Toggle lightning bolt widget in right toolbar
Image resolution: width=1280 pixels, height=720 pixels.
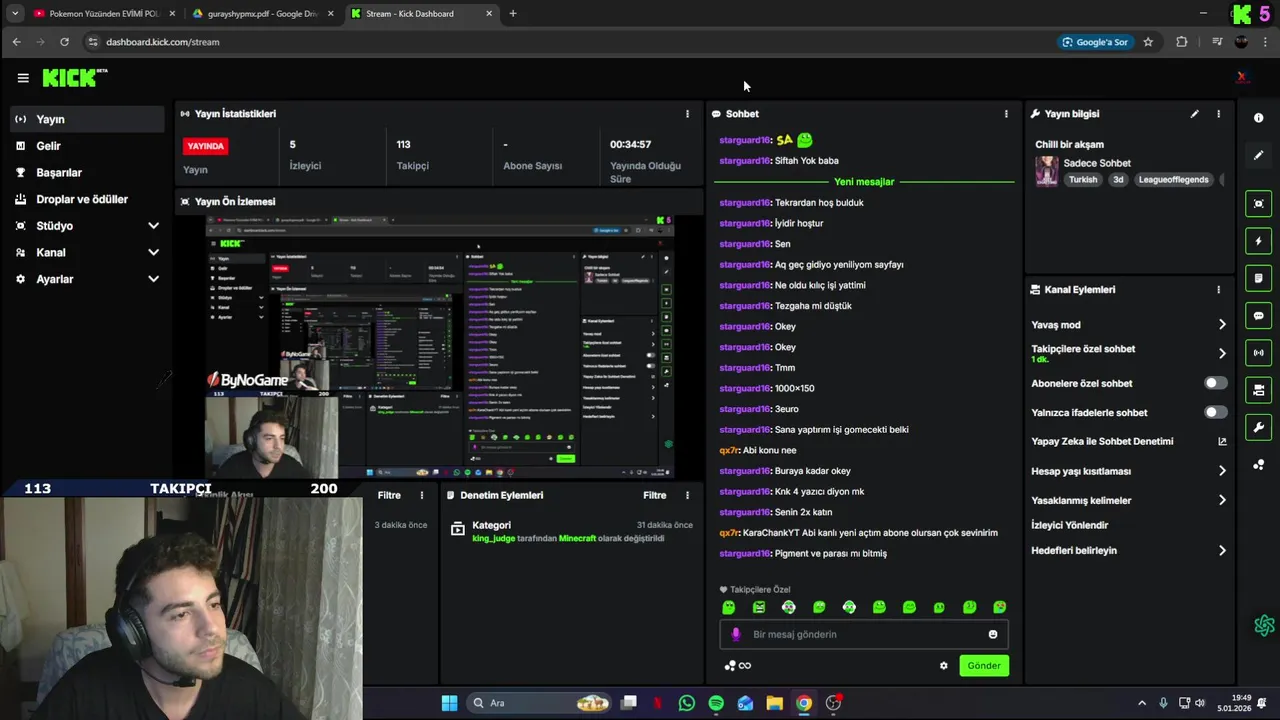(x=1258, y=241)
